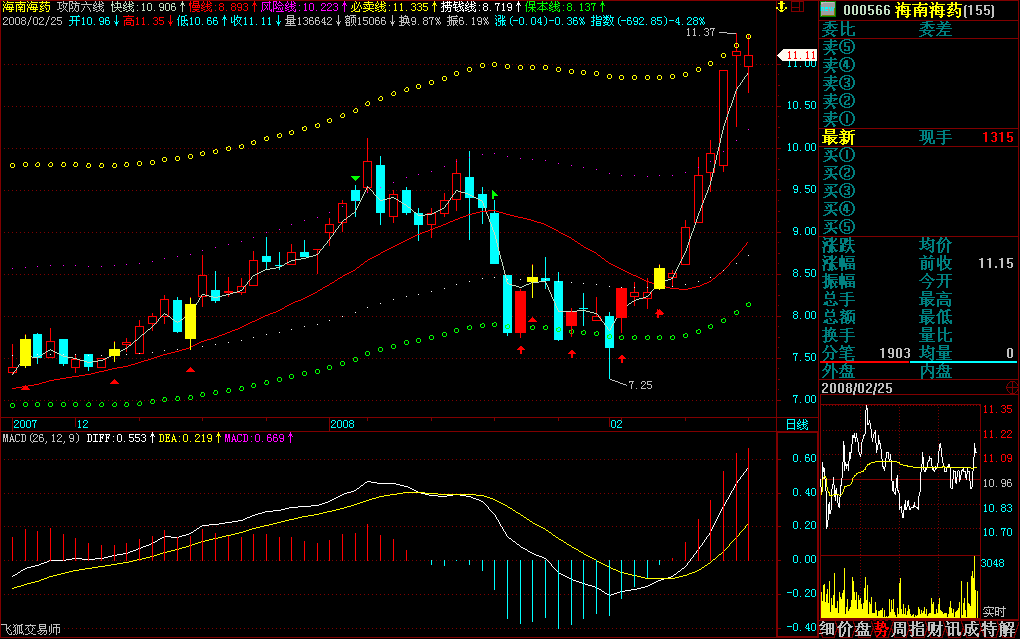The image size is (1020, 639).
Task: Click the crosshair circle icon beside 2008/02/25
Action: click(x=1012, y=388)
